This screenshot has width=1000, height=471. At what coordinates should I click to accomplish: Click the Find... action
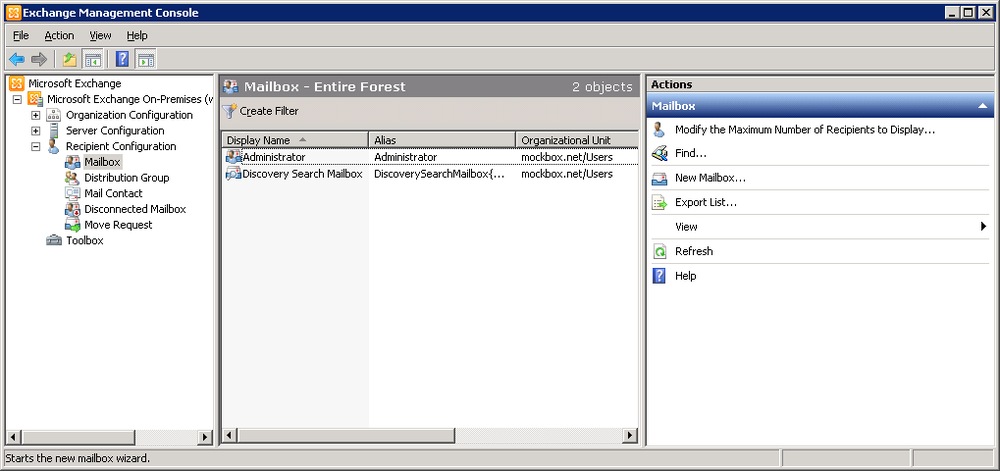click(691, 154)
